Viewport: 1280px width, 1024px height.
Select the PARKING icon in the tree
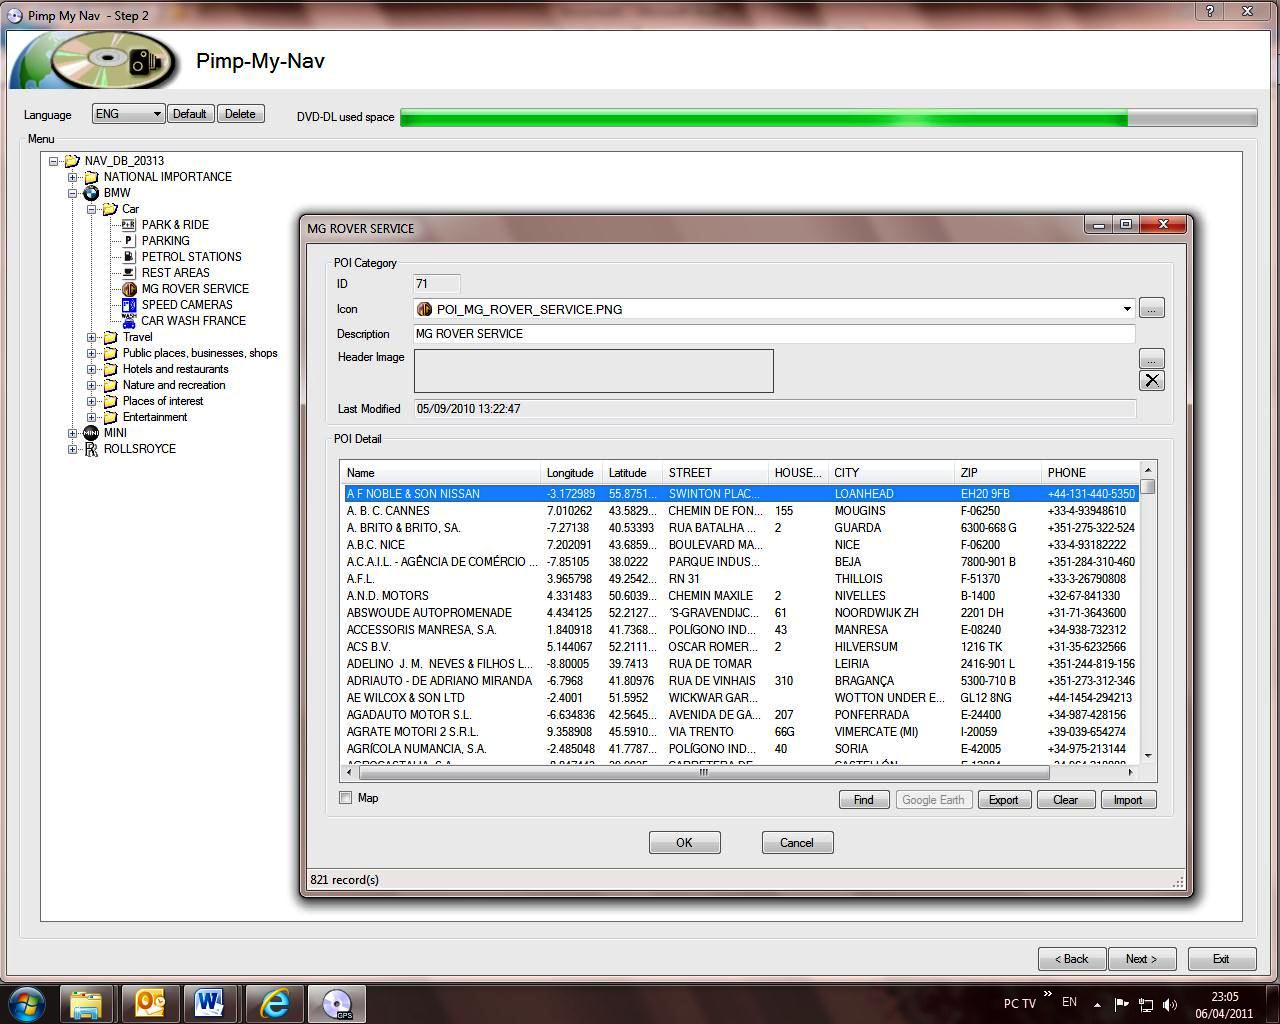pyautogui.click(x=128, y=241)
